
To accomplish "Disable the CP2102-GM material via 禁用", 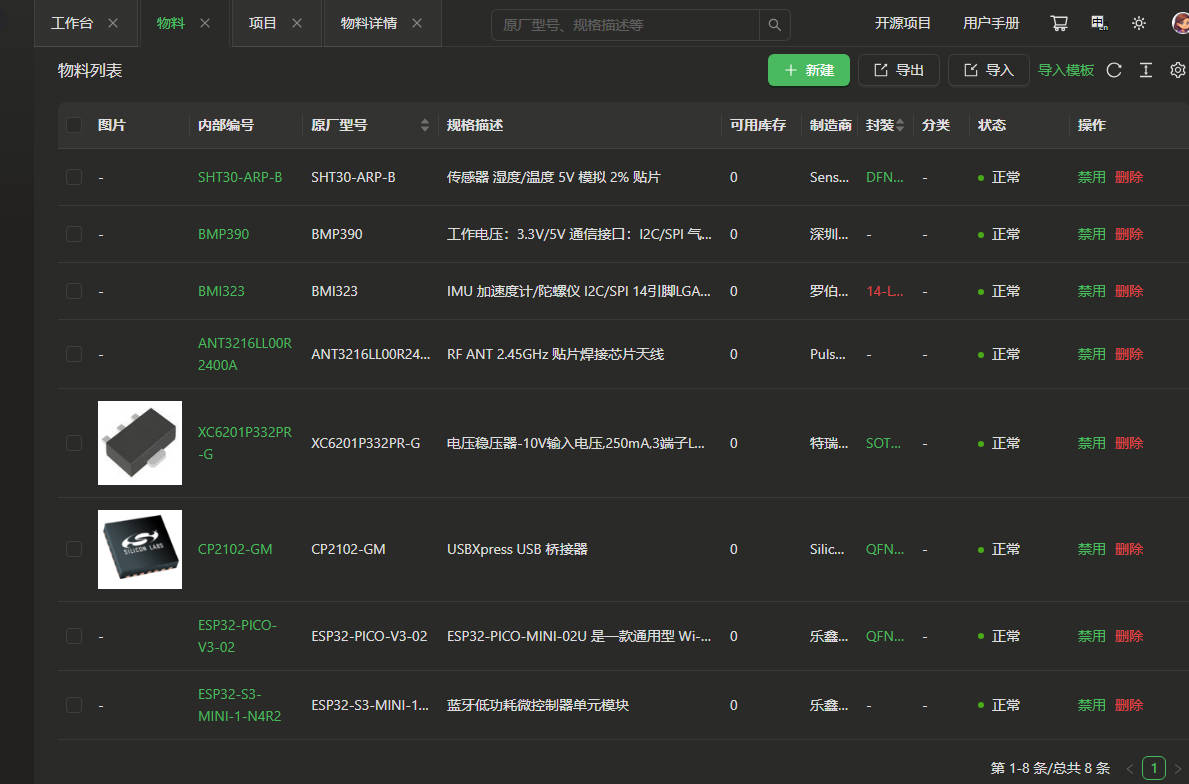I will (x=1091, y=549).
